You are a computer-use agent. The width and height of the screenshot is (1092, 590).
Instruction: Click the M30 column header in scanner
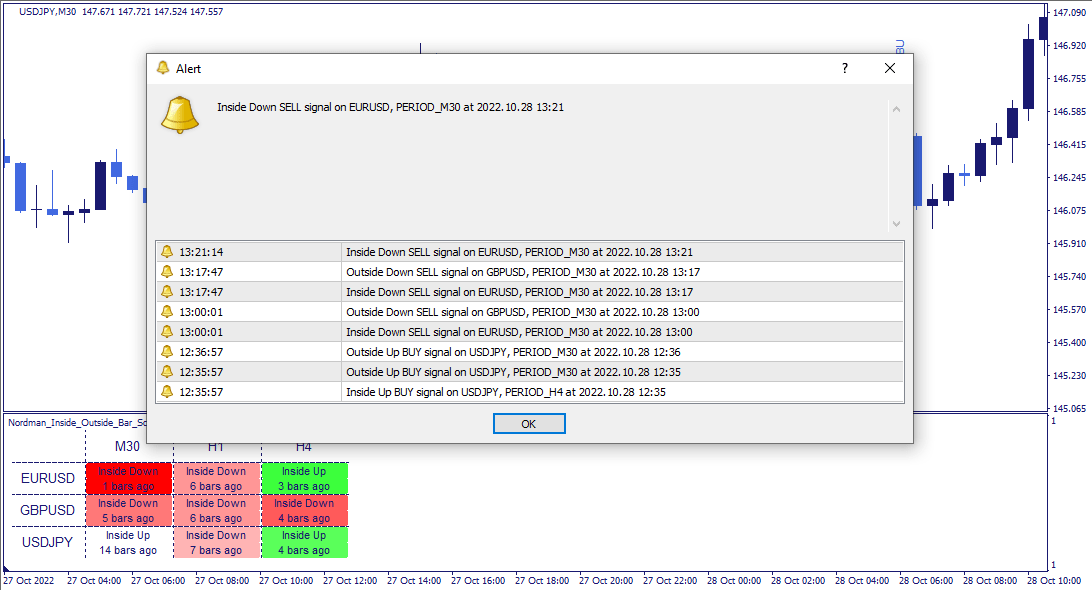coord(127,447)
